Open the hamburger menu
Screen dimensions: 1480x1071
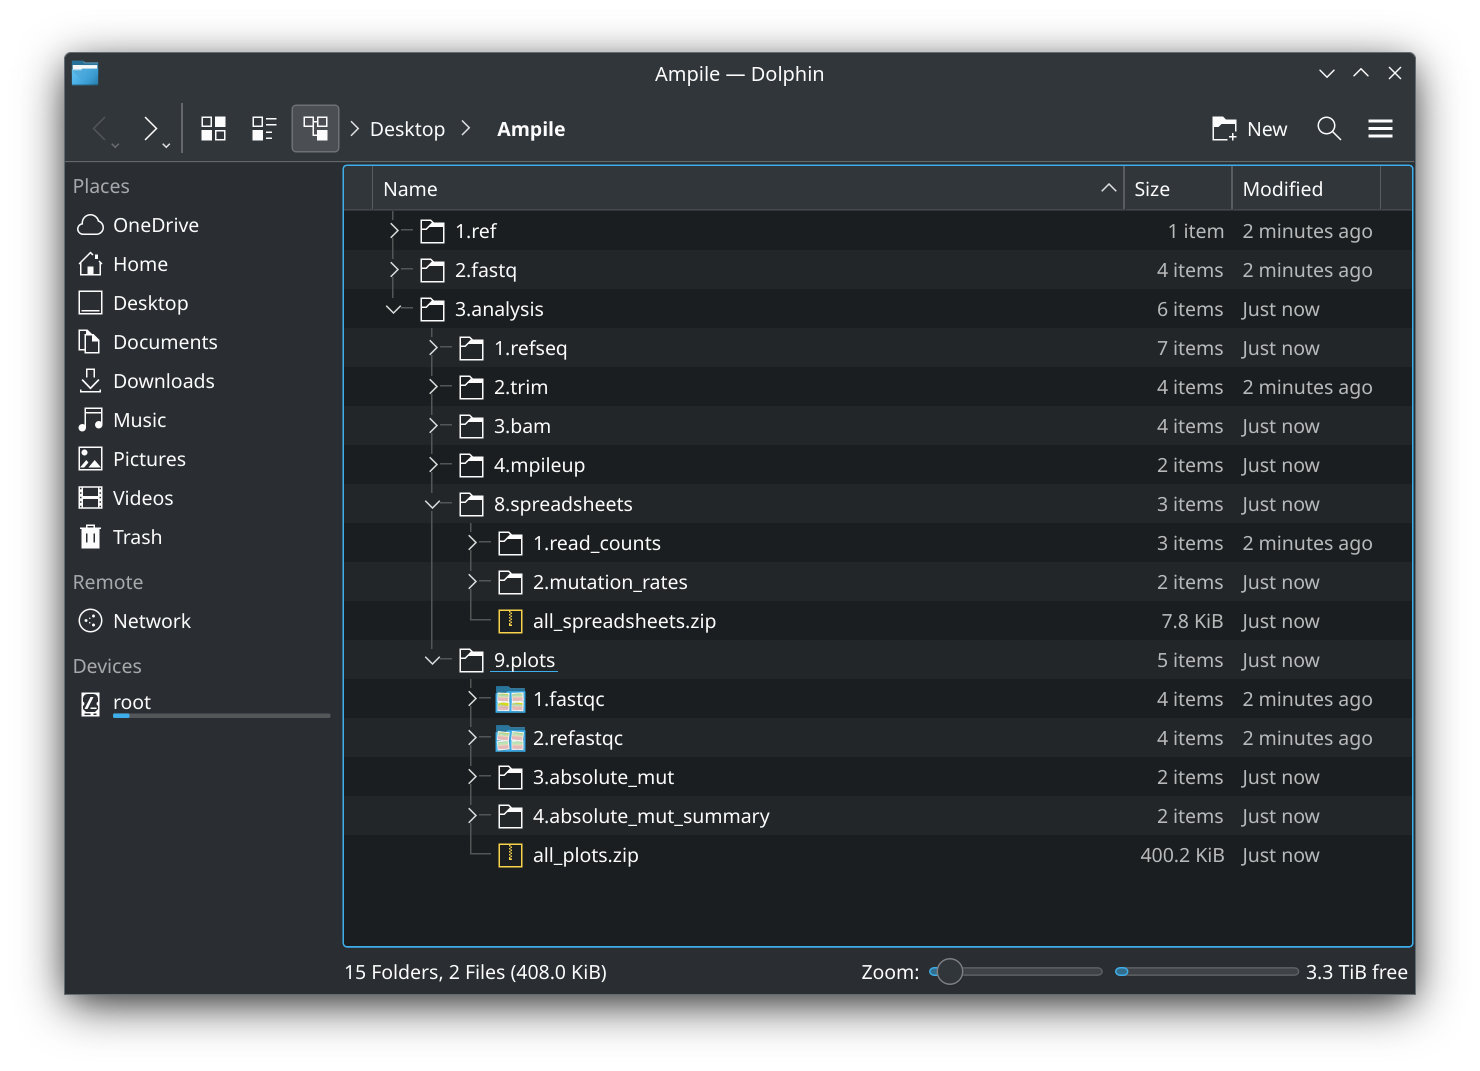pos(1380,128)
